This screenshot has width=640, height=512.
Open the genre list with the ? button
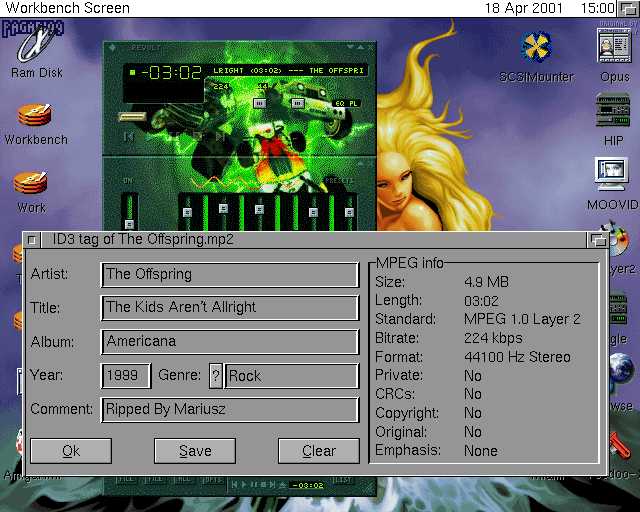pyautogui.click(x=216, y=376)
